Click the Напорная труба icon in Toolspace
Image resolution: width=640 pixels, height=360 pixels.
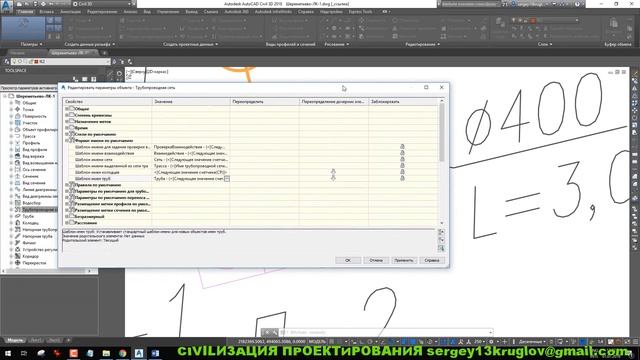pos(18,236)
